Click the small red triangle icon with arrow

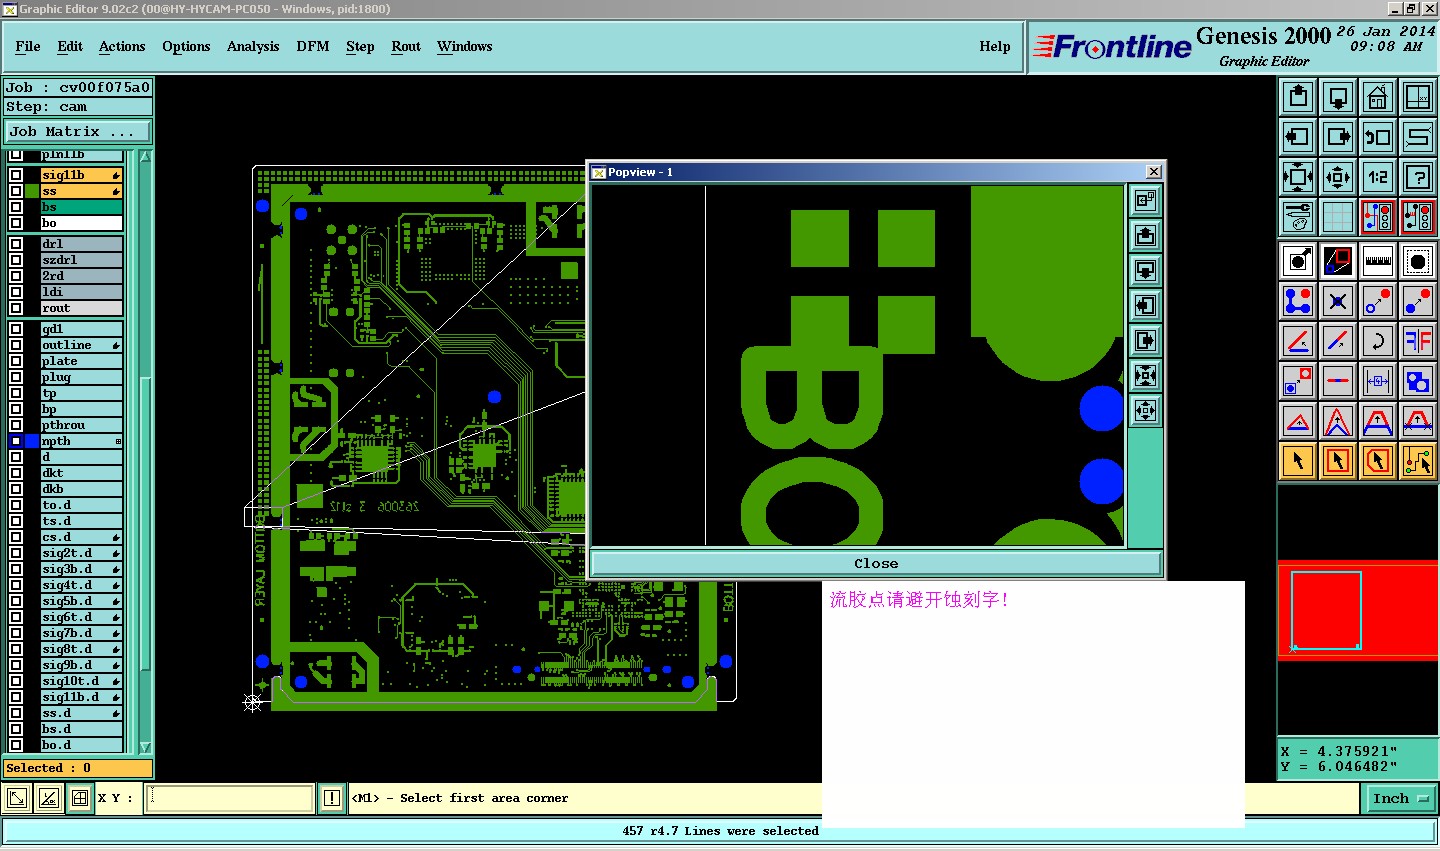pyautogui.click(x=1298, y=421)
